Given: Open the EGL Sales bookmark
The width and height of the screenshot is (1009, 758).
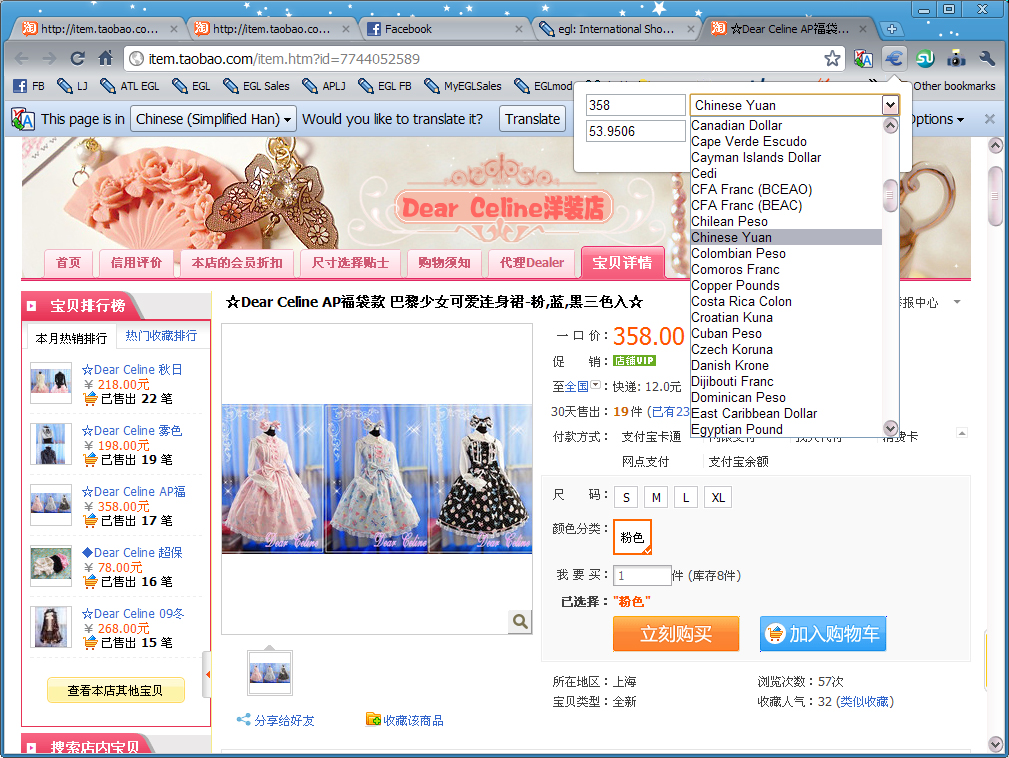Looking at the screenshot, I should (256, 86).
